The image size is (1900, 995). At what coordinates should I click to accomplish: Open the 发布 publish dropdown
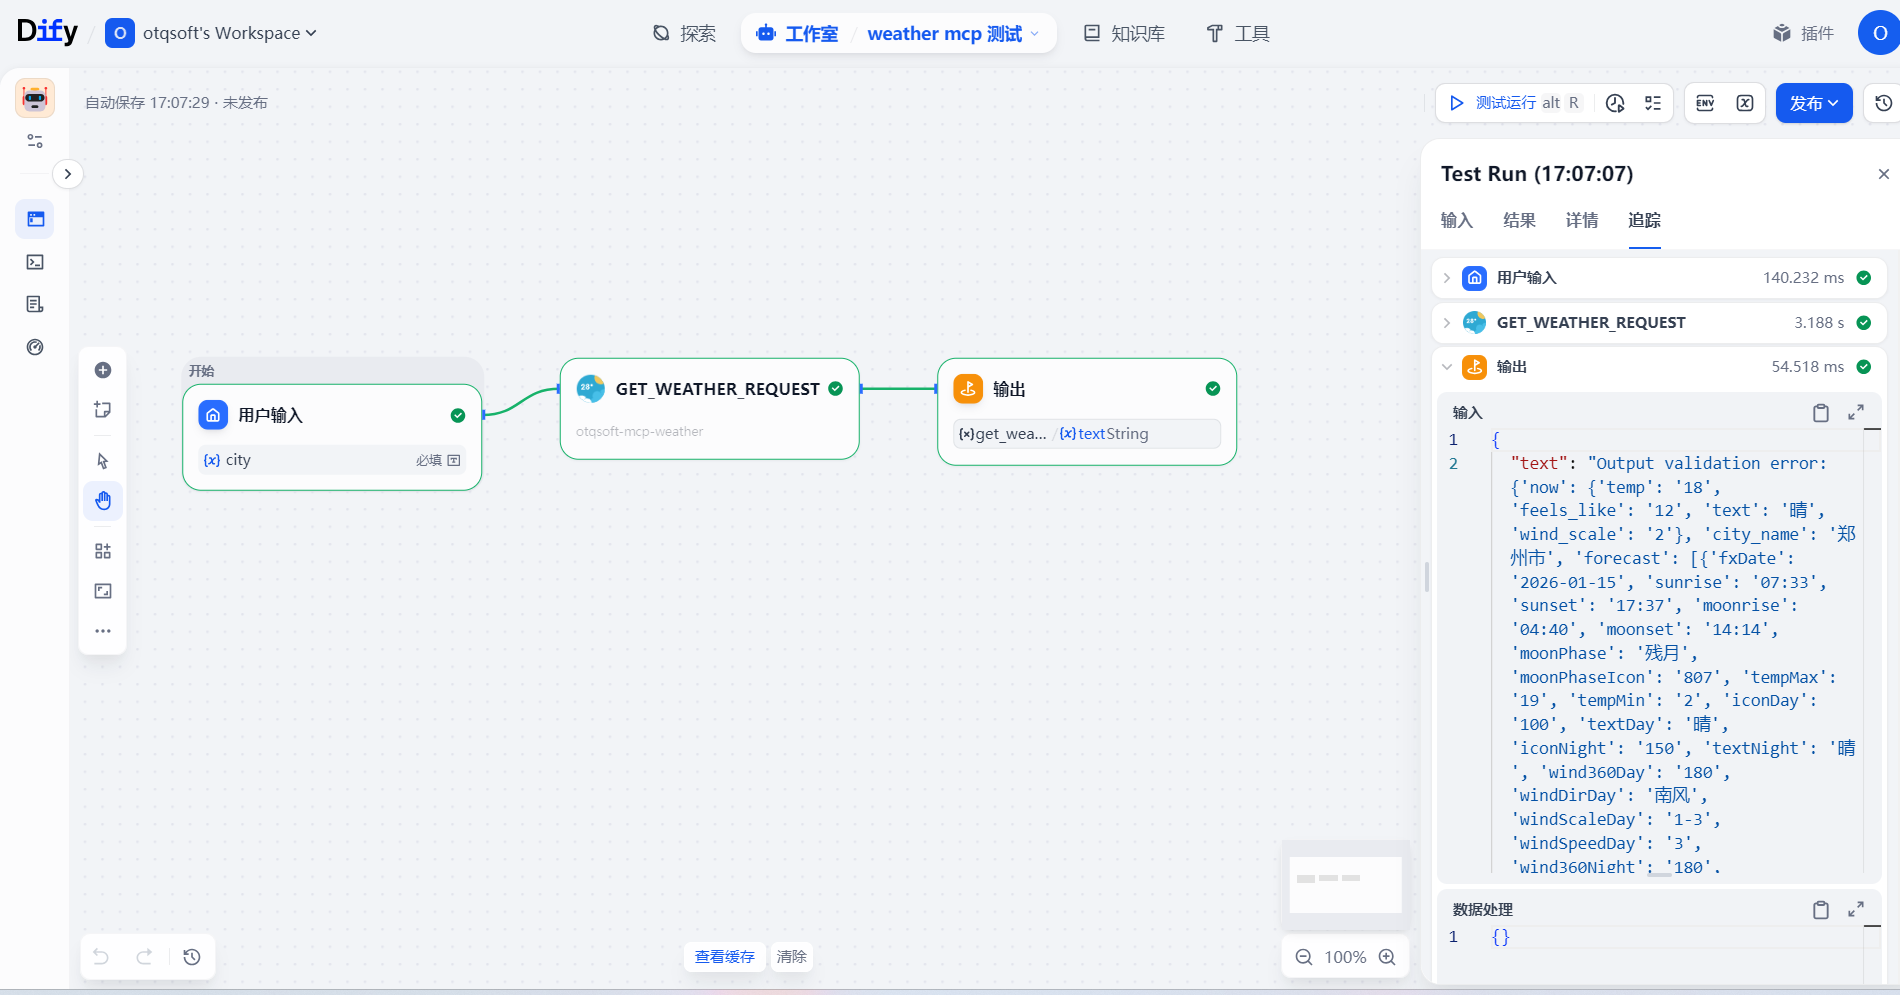1814,103
